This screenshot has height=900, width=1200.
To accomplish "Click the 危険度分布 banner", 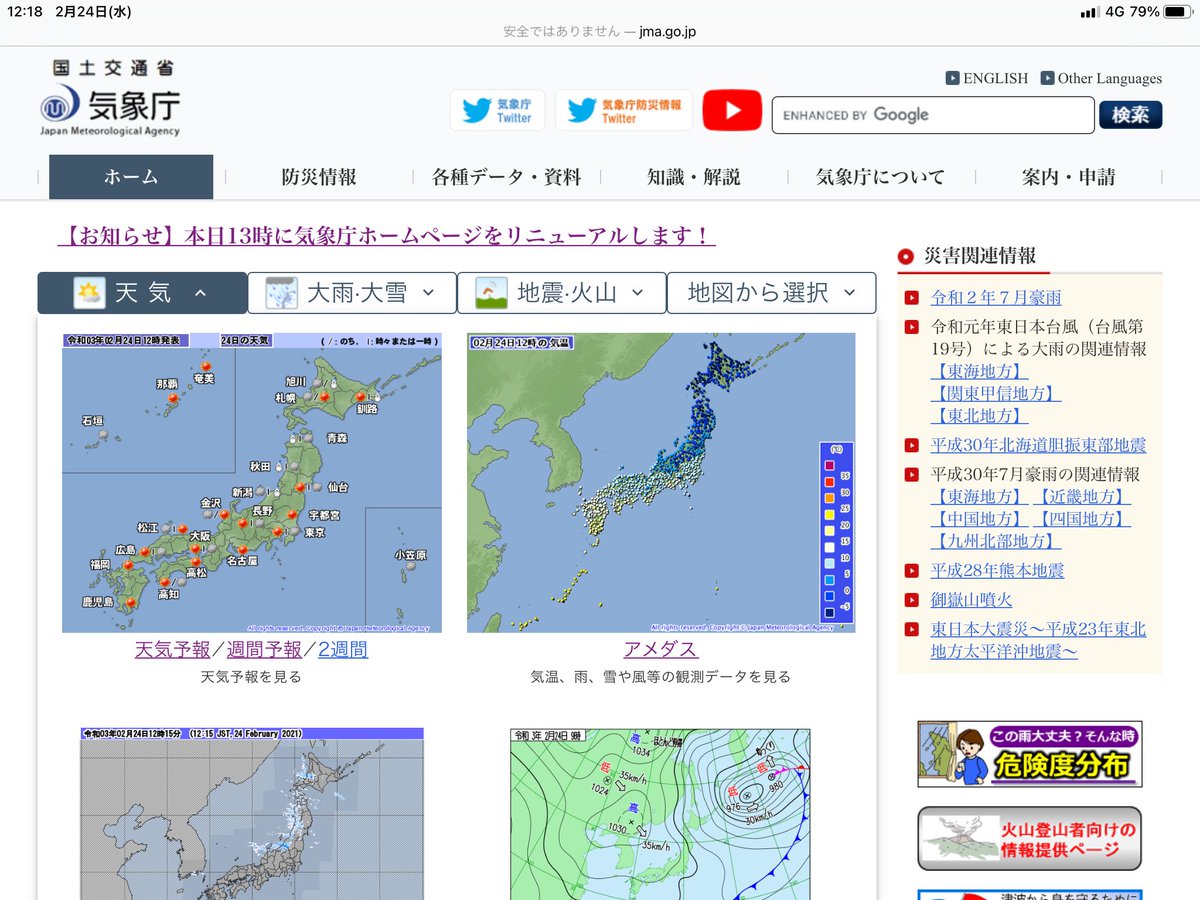I will [1030, 754].
